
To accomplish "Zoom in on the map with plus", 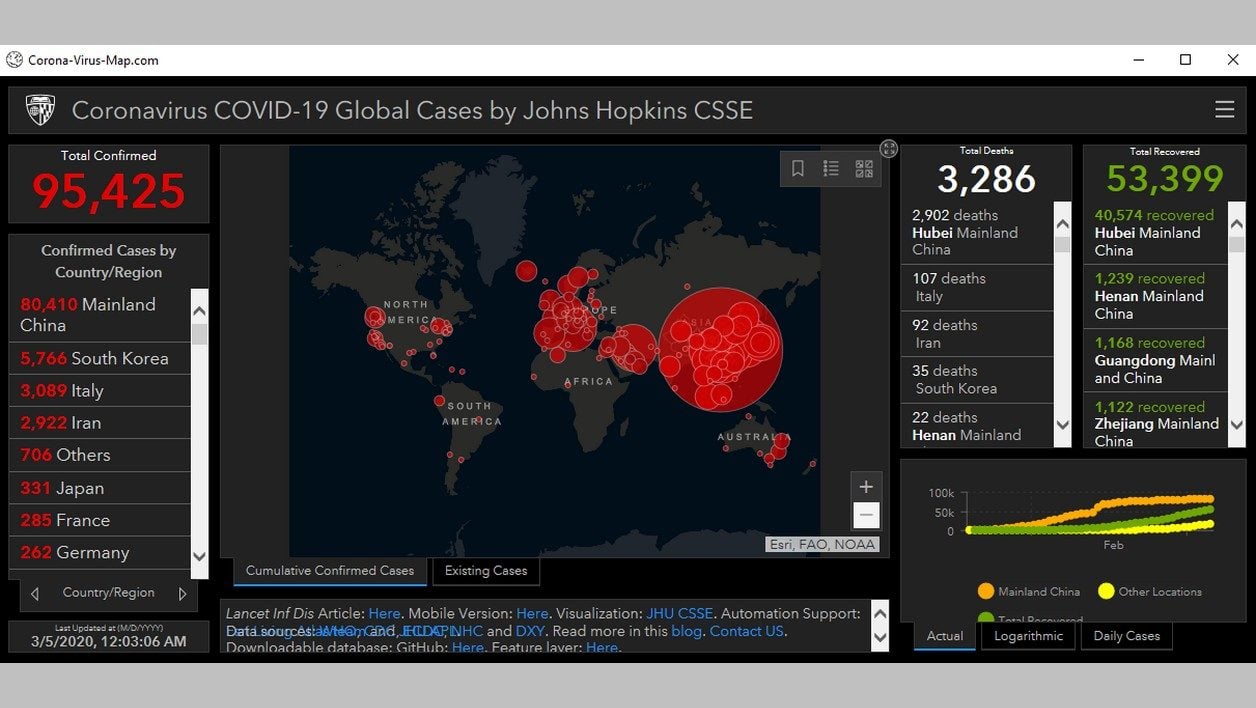I will tap(866, 487).
